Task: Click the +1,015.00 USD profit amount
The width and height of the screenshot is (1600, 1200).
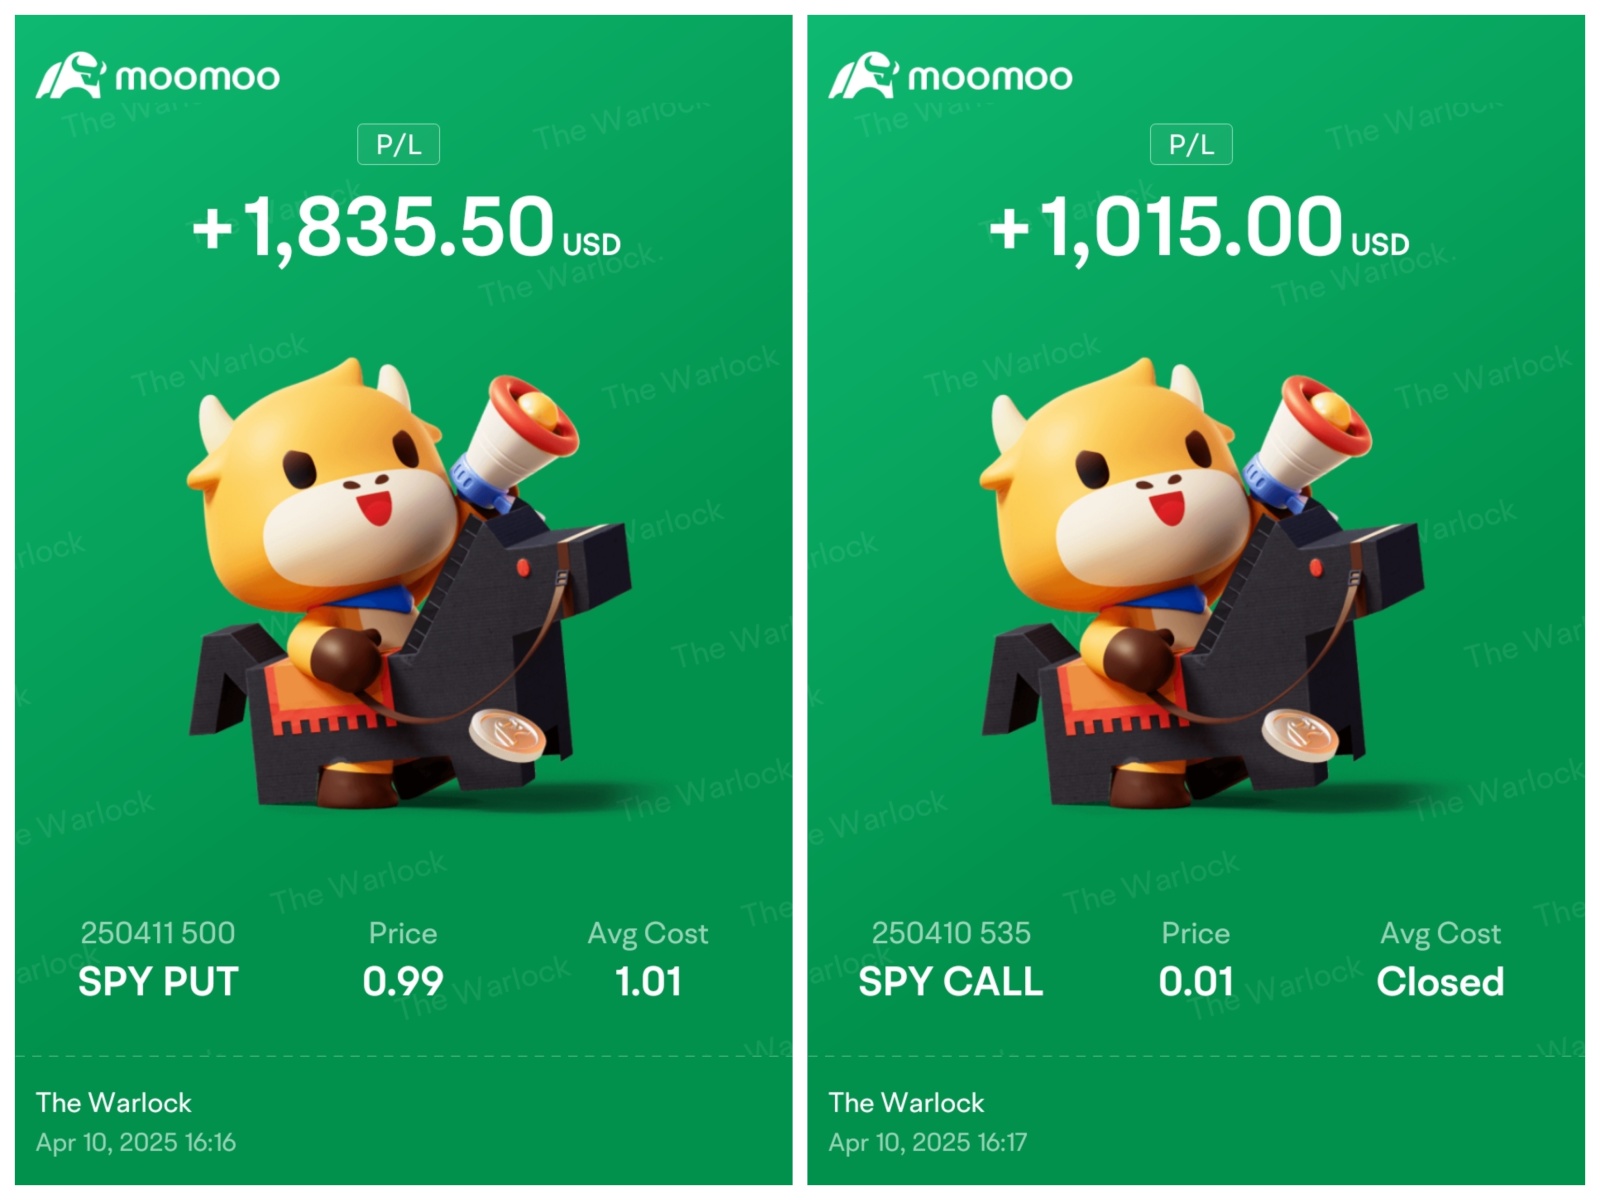Action: pyautogui.click(x=1198, y=228)
